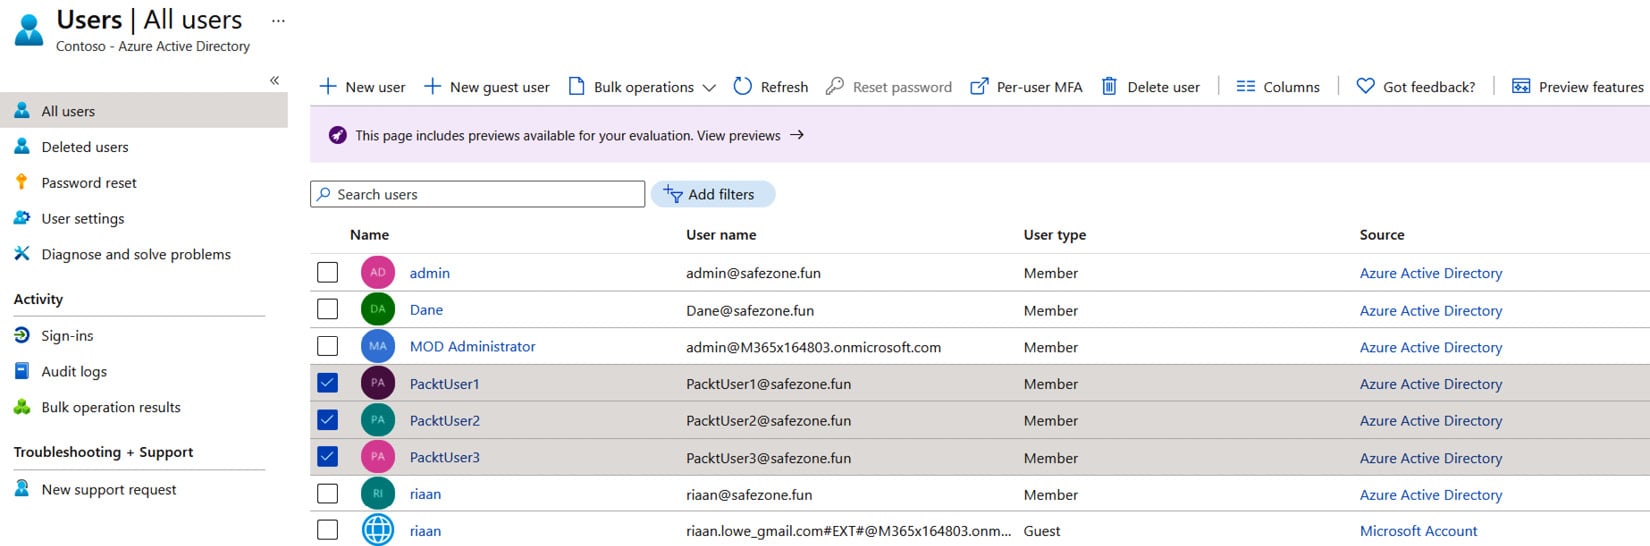Expand the Bulk operations dropdown chevron
Screen dimensions: 1650x546
click(709, 88)
